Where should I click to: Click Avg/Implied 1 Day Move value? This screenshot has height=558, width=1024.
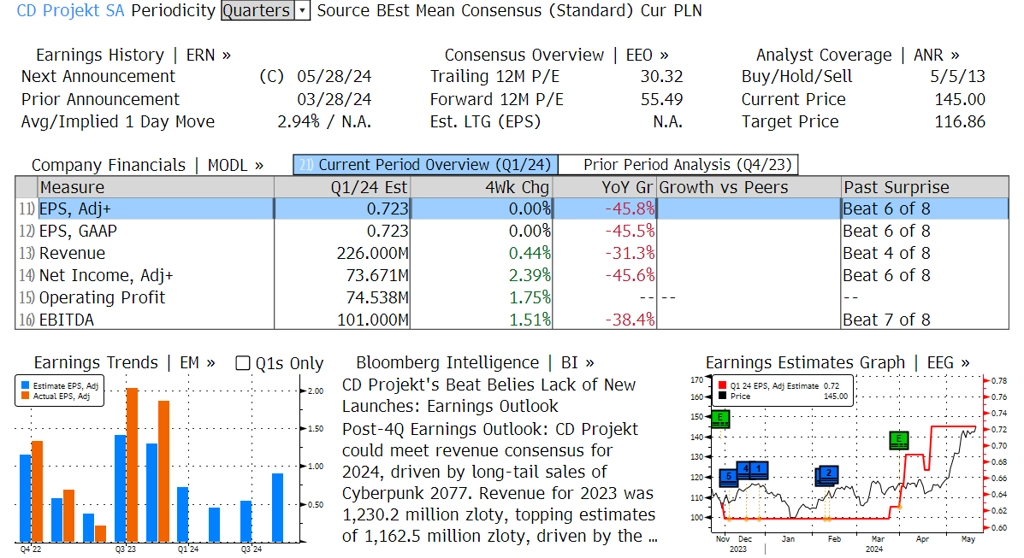point(324,122)
